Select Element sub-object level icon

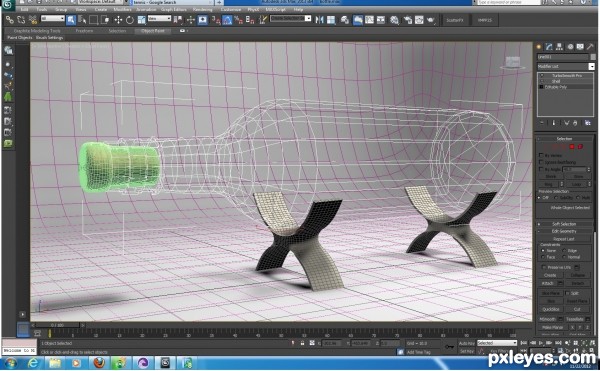(x=580, y=146)
